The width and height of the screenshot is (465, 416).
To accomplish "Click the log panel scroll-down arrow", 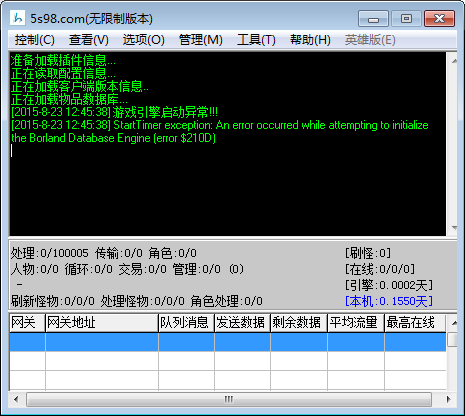I will point(454,228).
